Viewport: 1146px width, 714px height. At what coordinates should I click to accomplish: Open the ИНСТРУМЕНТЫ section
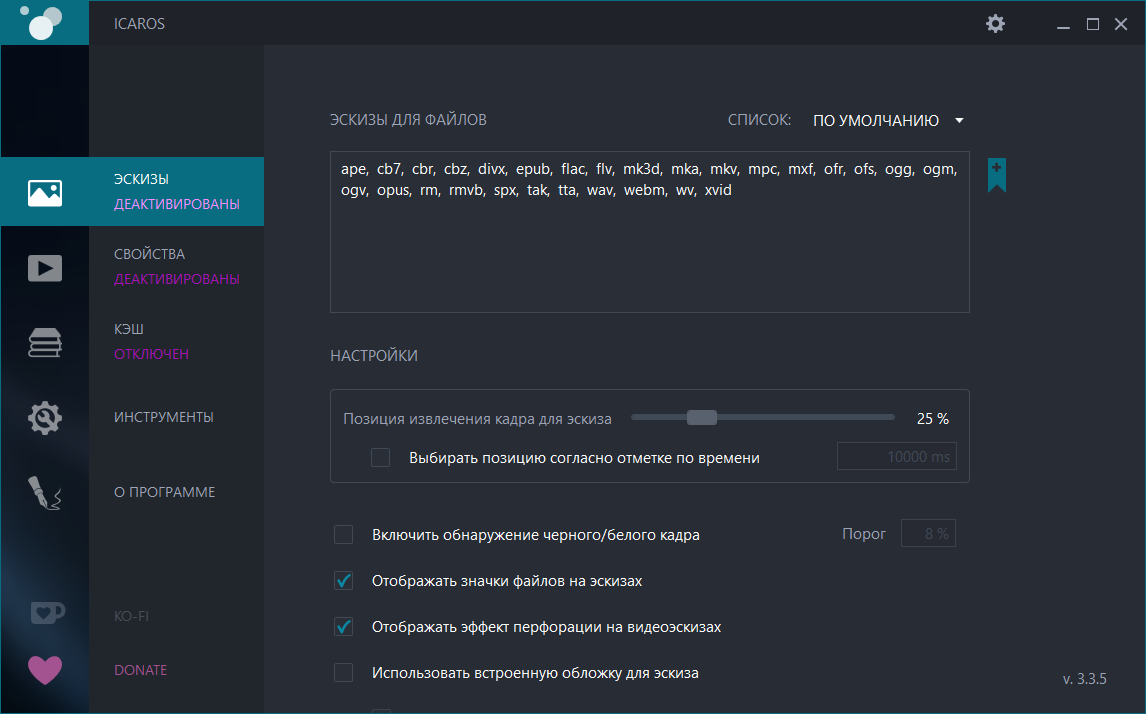point(164,417)
